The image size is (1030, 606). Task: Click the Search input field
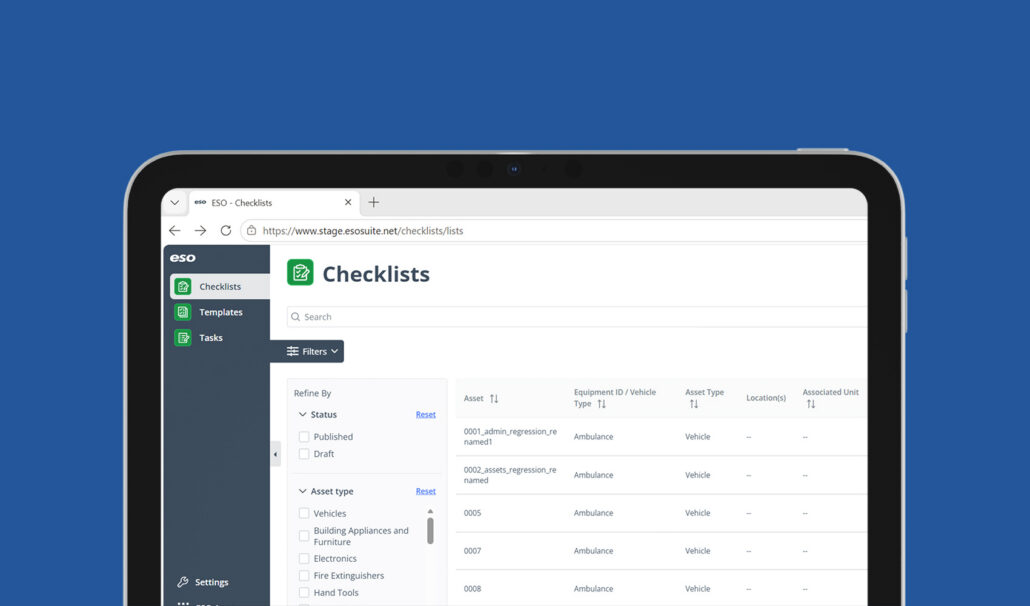[x=577, y=316]
